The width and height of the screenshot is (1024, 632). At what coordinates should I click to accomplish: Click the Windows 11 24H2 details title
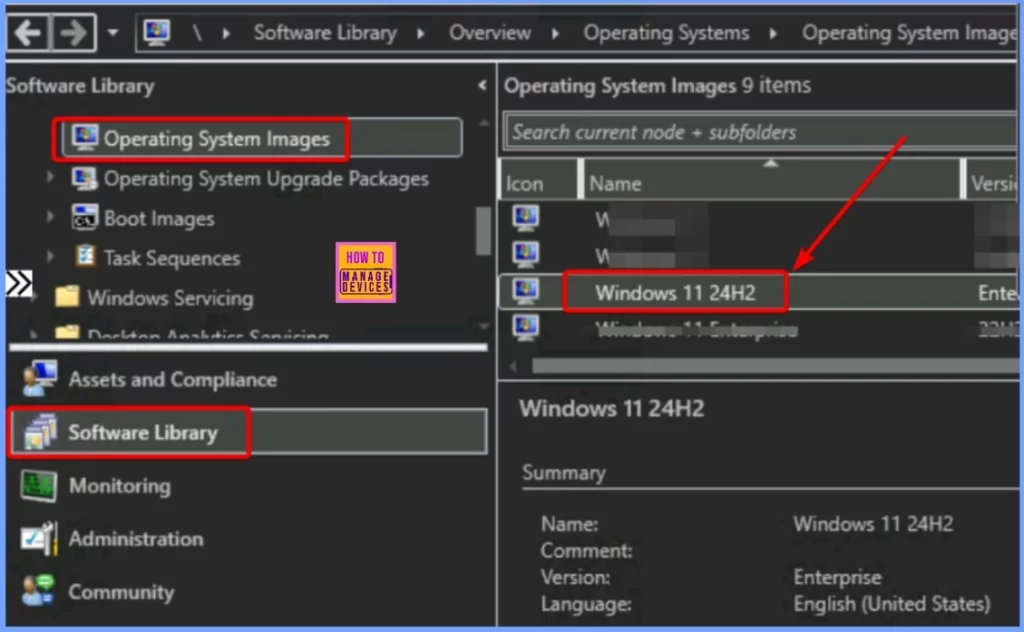(611, 409)
